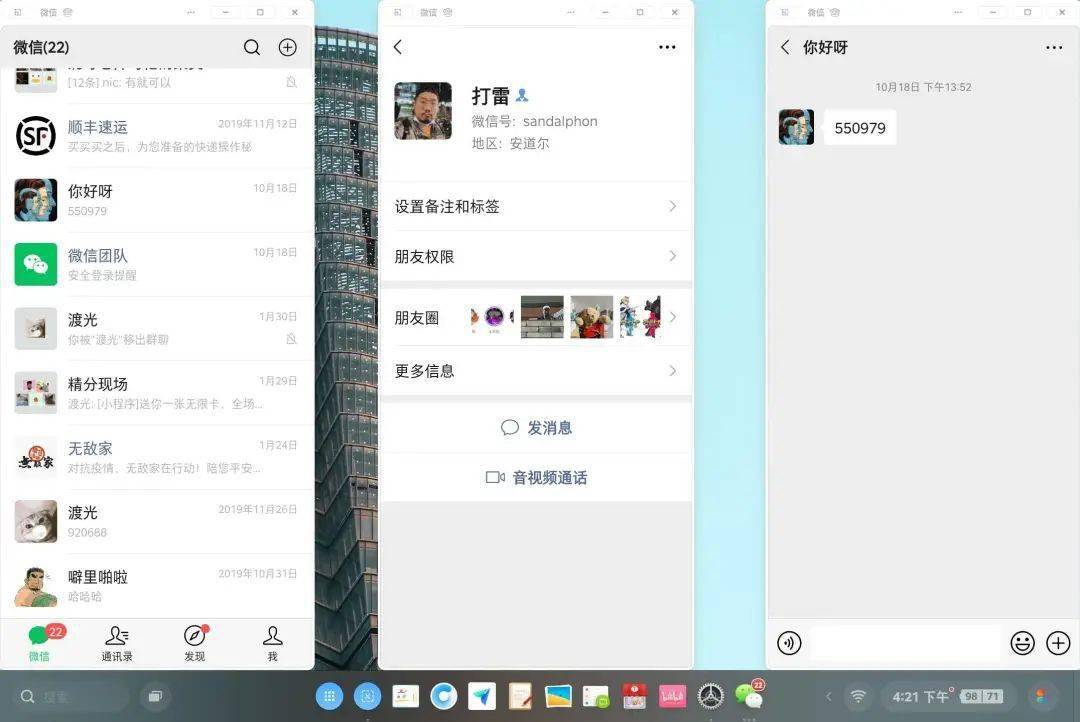Image resolution: width=1080 pixels, height=722 pixels.
Task: Expand the 更多信息 row
Action: click(536, 371)
